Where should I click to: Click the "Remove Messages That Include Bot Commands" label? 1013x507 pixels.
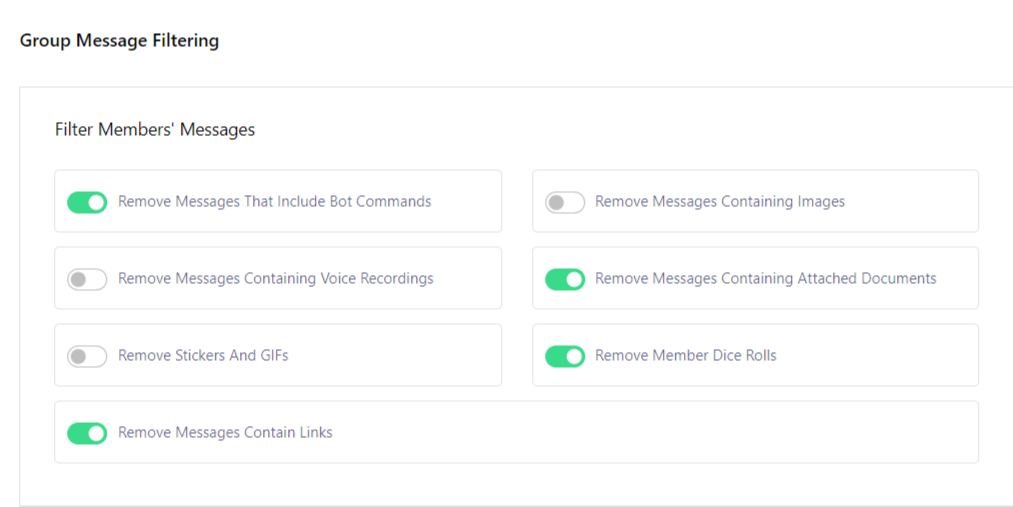point(274,202)
